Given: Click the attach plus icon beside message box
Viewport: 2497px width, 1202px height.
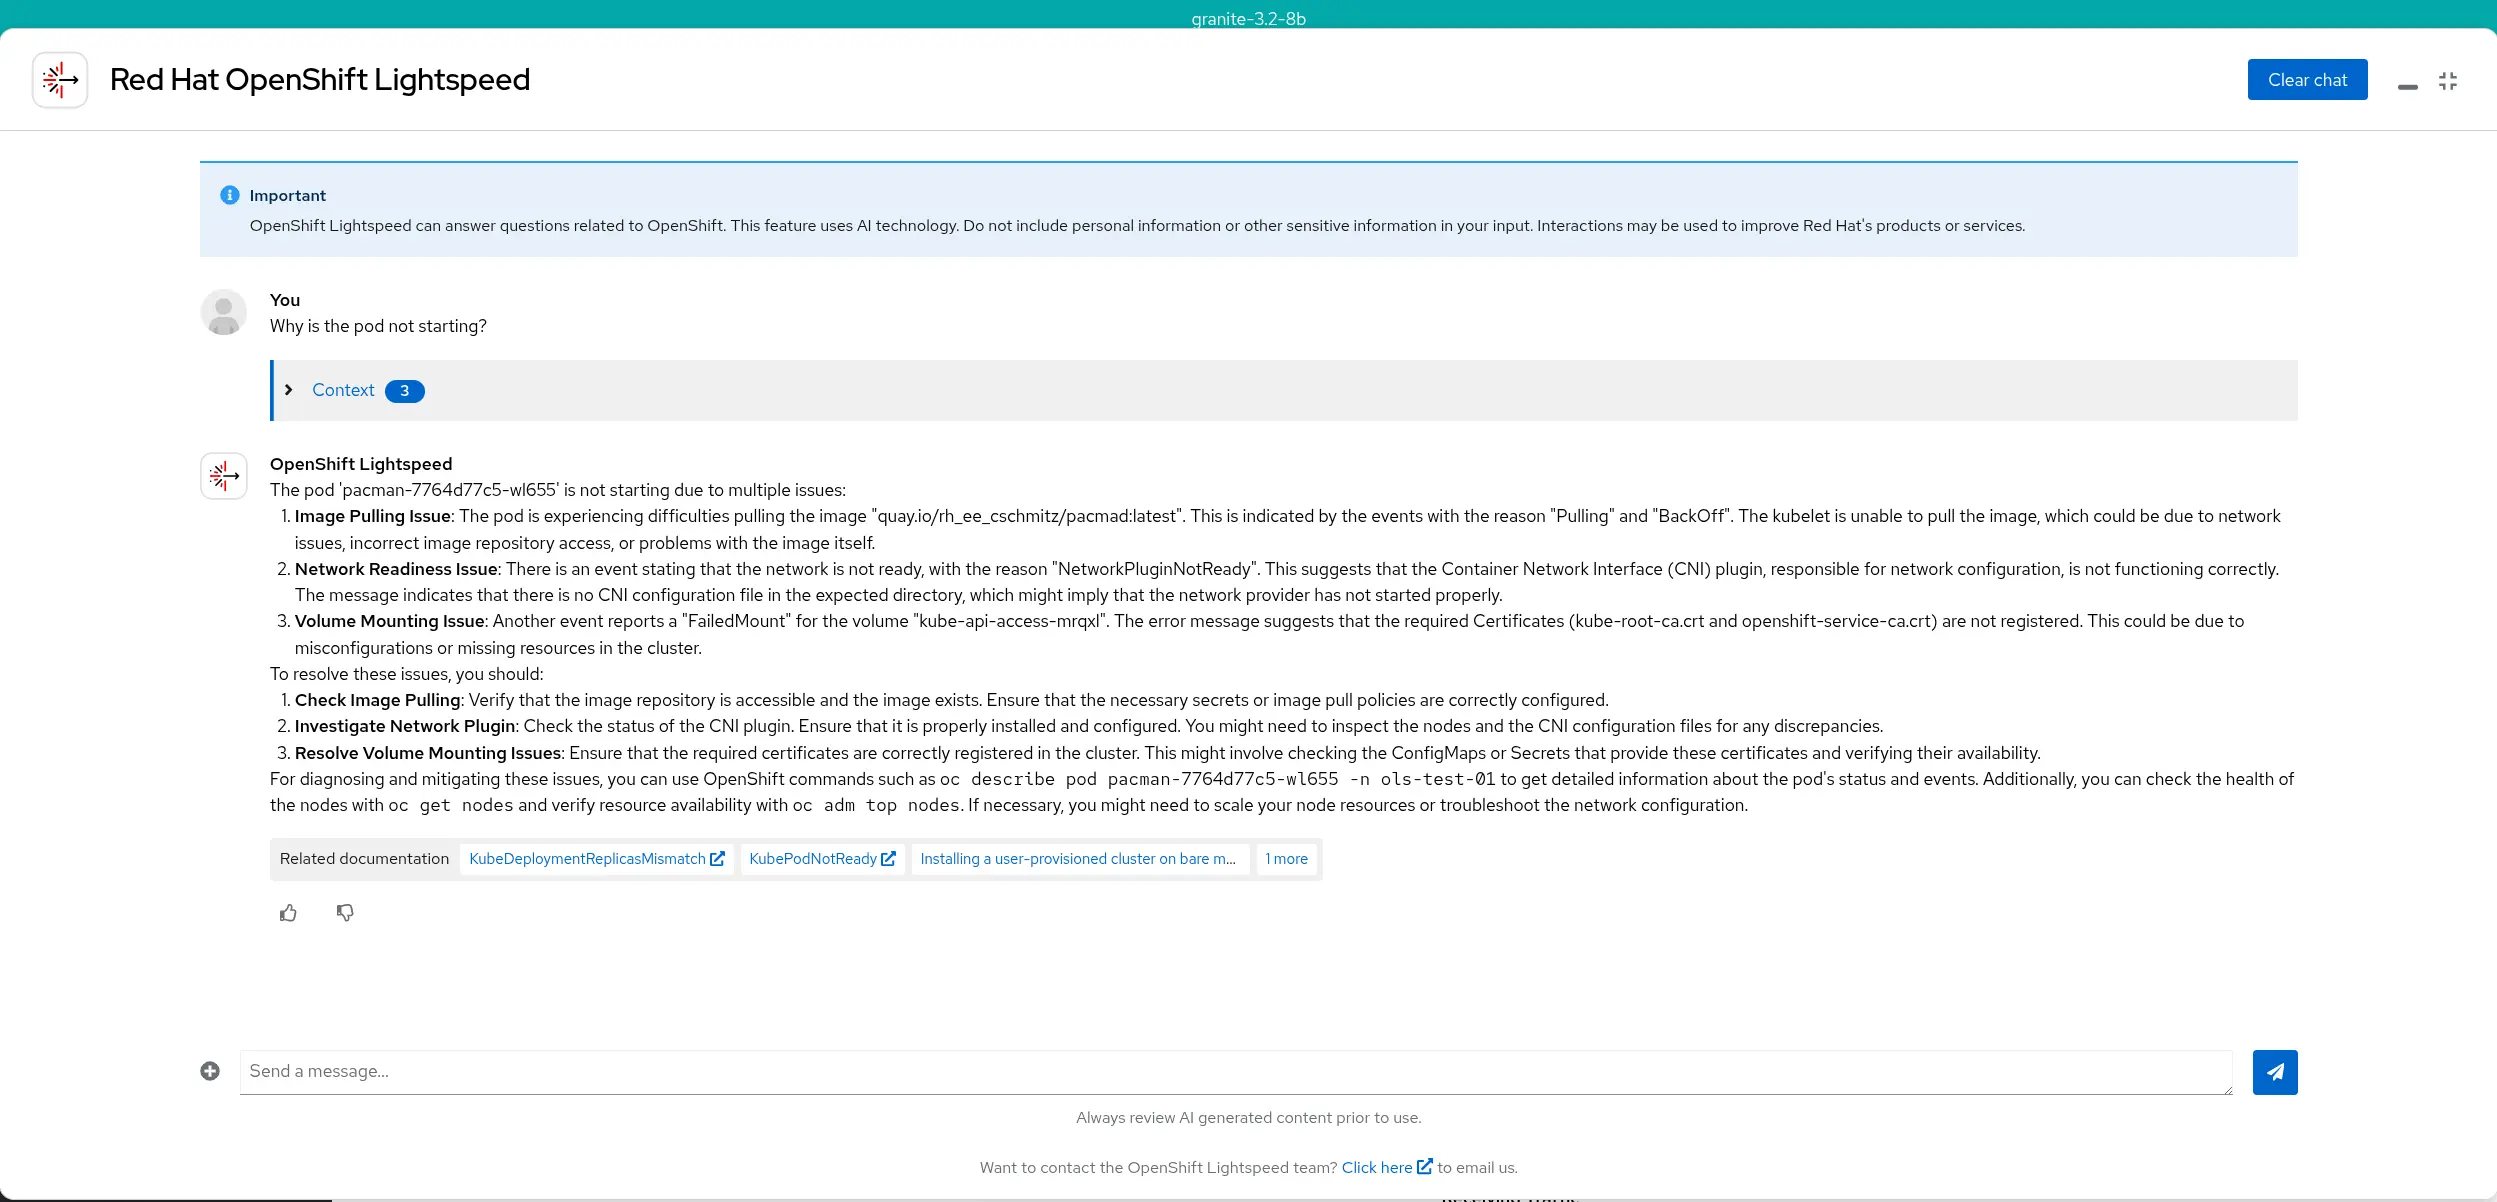Looking at the screenshot, I should [x=210, y=1071].
